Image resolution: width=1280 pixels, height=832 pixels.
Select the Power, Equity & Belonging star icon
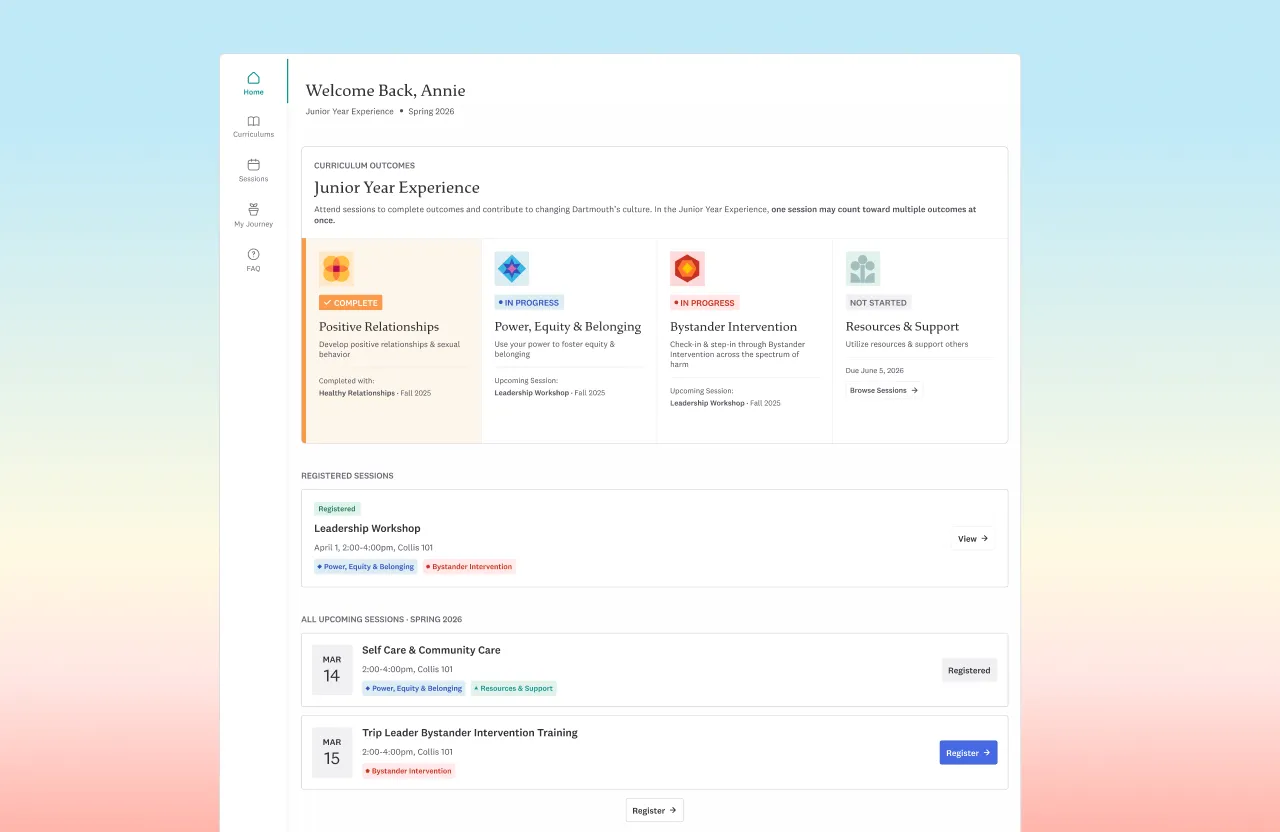click(x=512, y=269)
